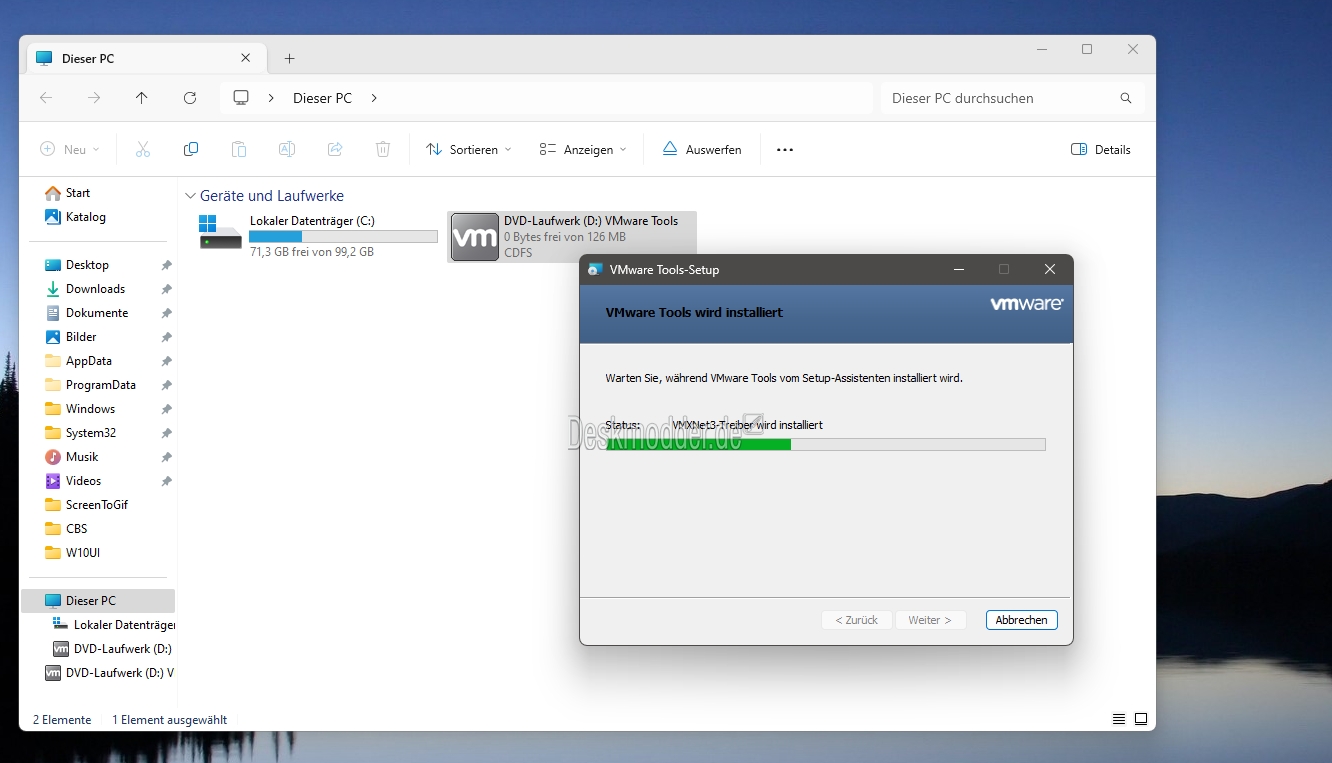Click the Copy icon in toolbar
Screen dimensions: 1332x763
click(191, 149)
